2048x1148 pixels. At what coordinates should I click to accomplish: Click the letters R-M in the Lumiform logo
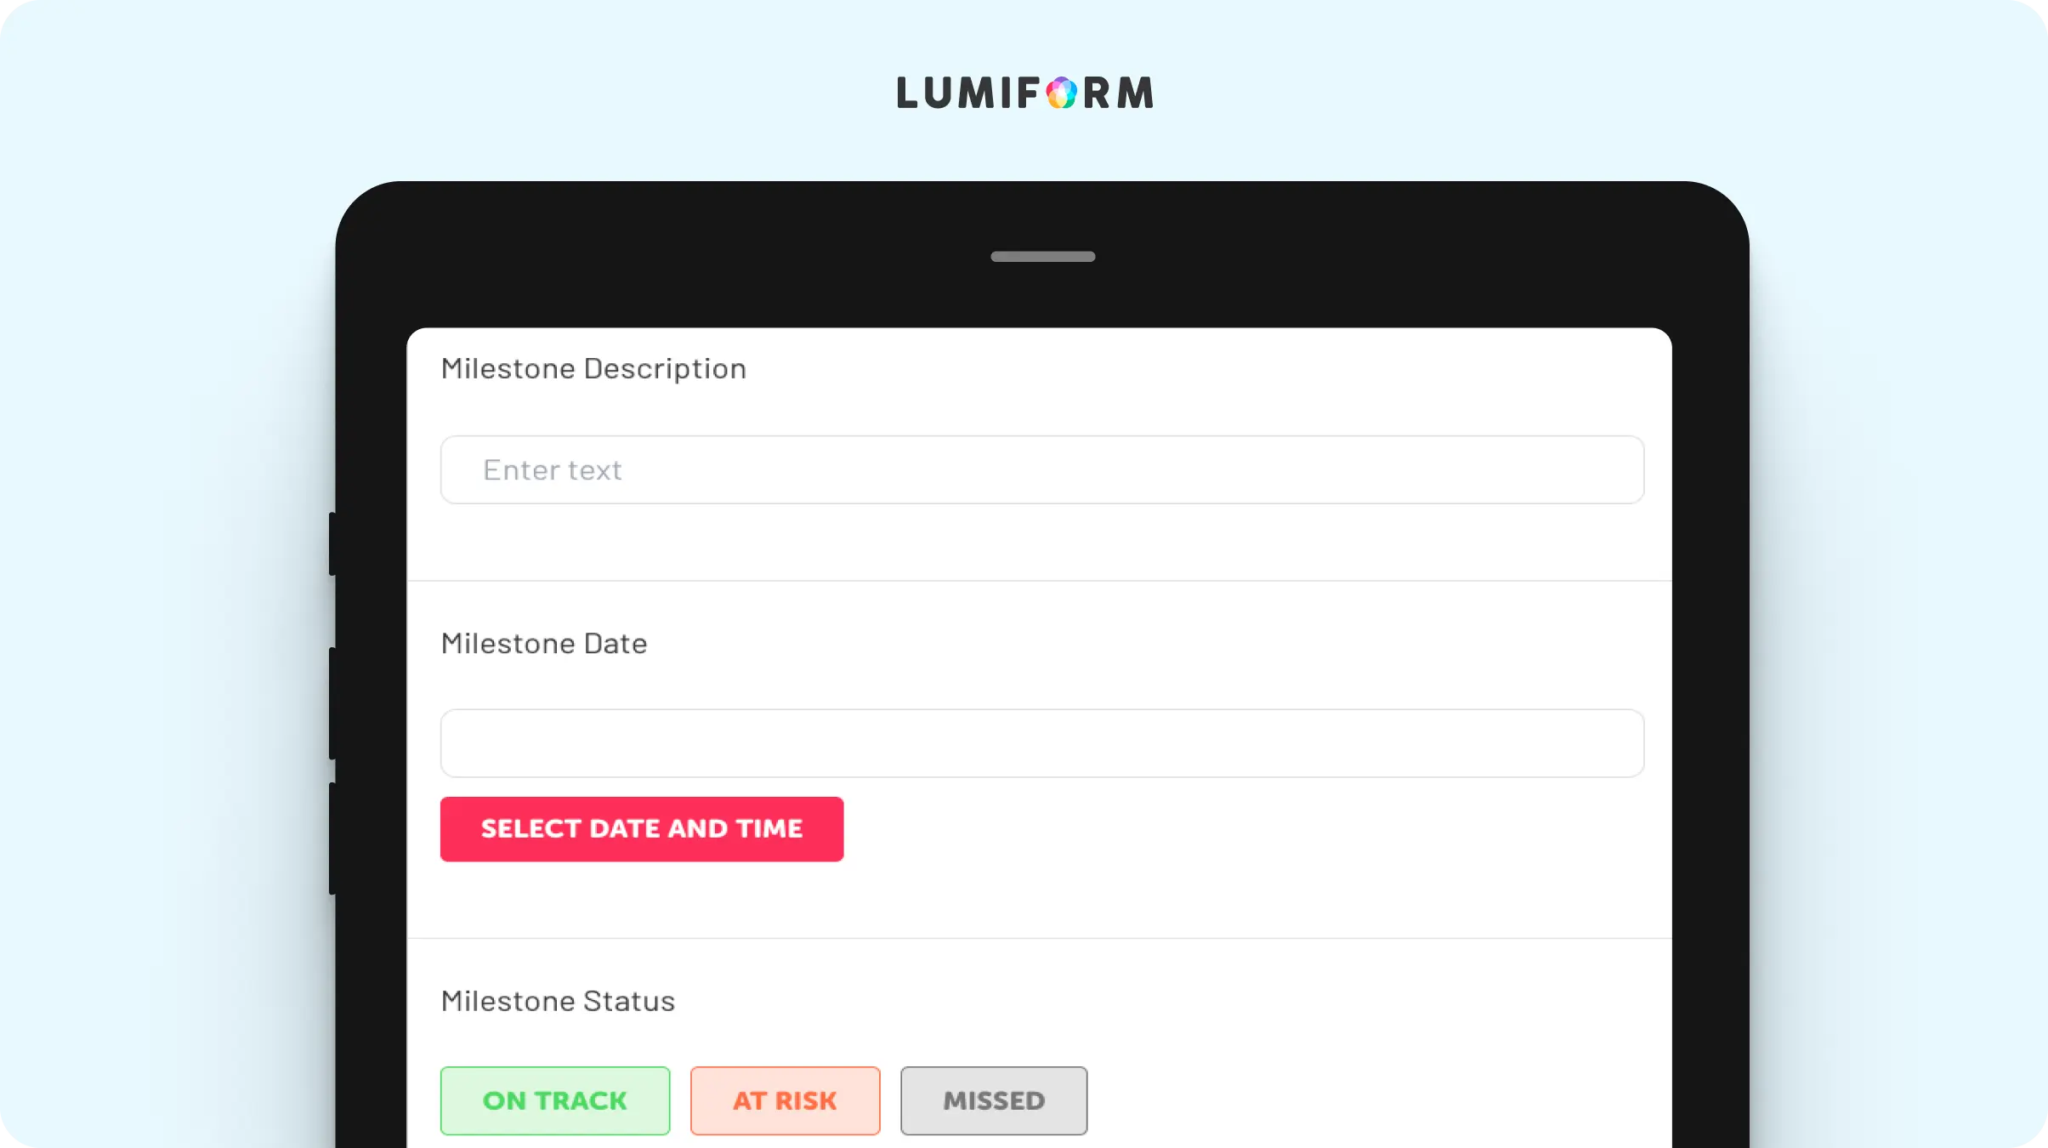1119,93
